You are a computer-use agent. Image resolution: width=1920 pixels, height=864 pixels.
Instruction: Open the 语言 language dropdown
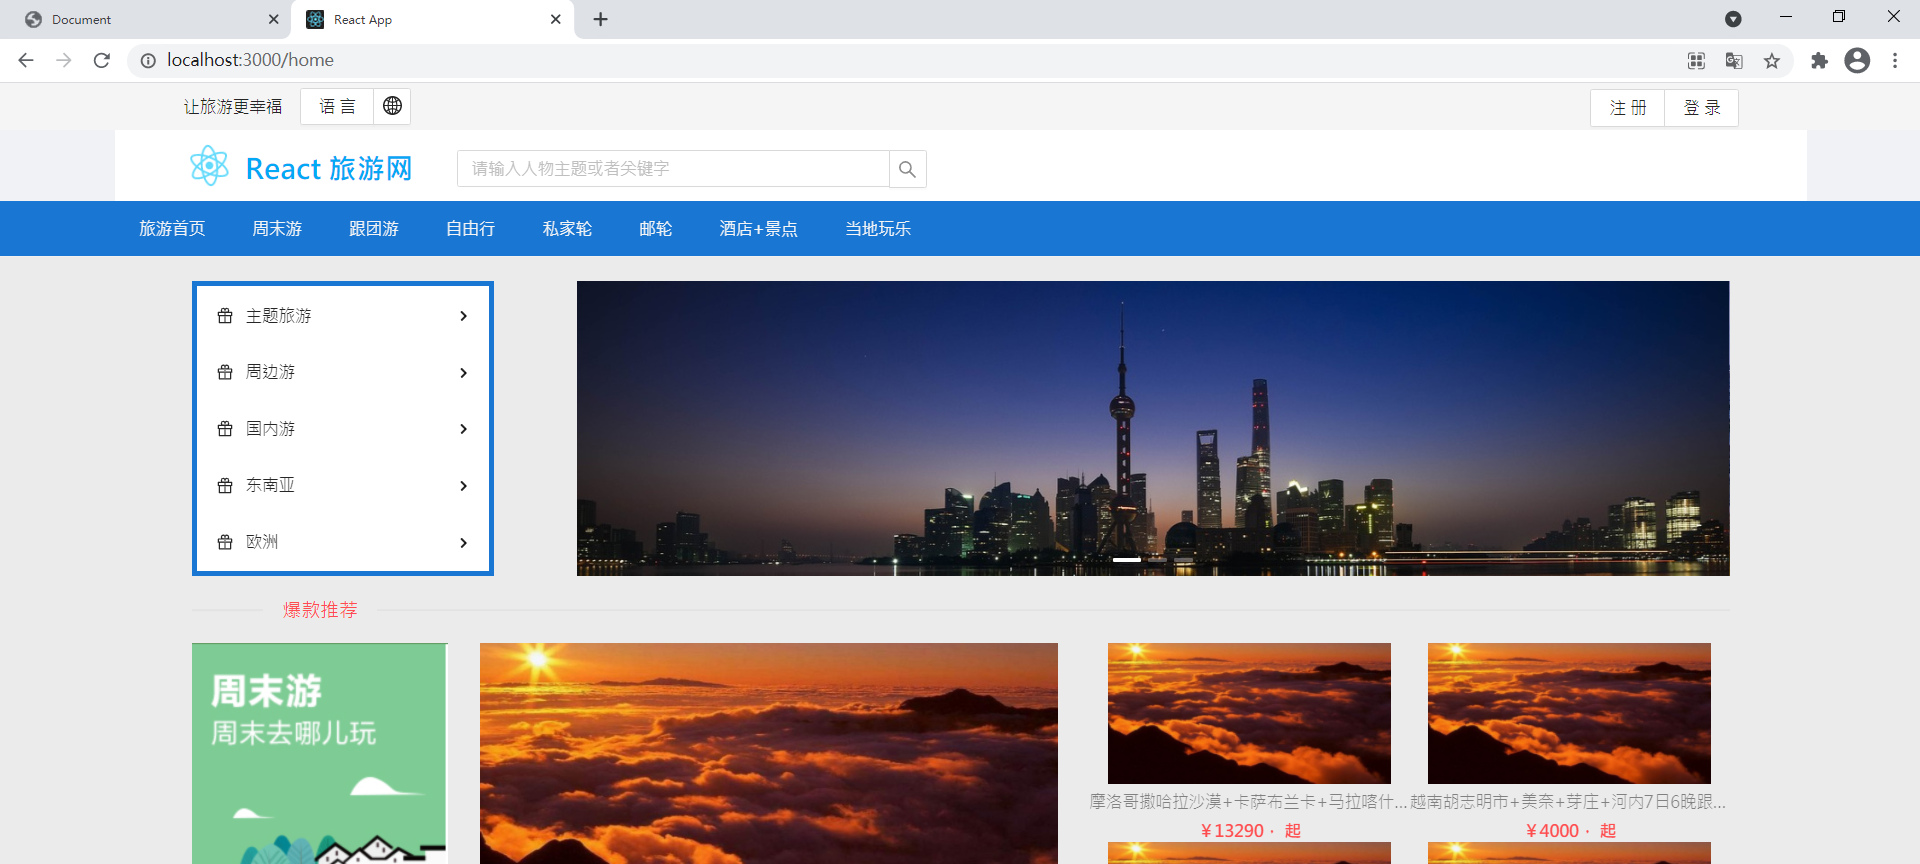(x=337, y=106)
